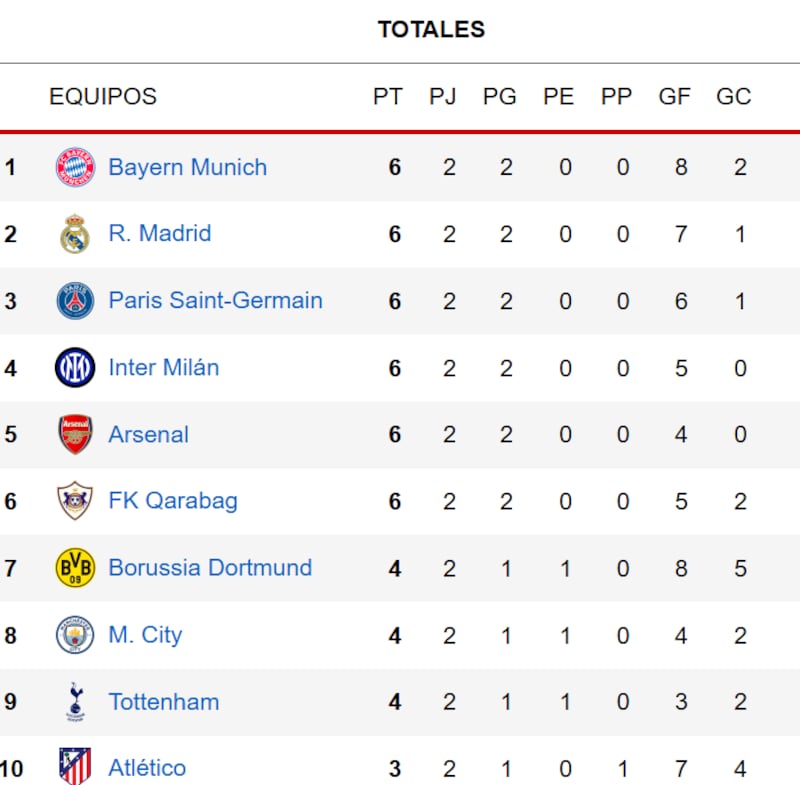Click the GF goals-for column header
The height and width of the screenshot is (785, 800).
pos(675,97)
